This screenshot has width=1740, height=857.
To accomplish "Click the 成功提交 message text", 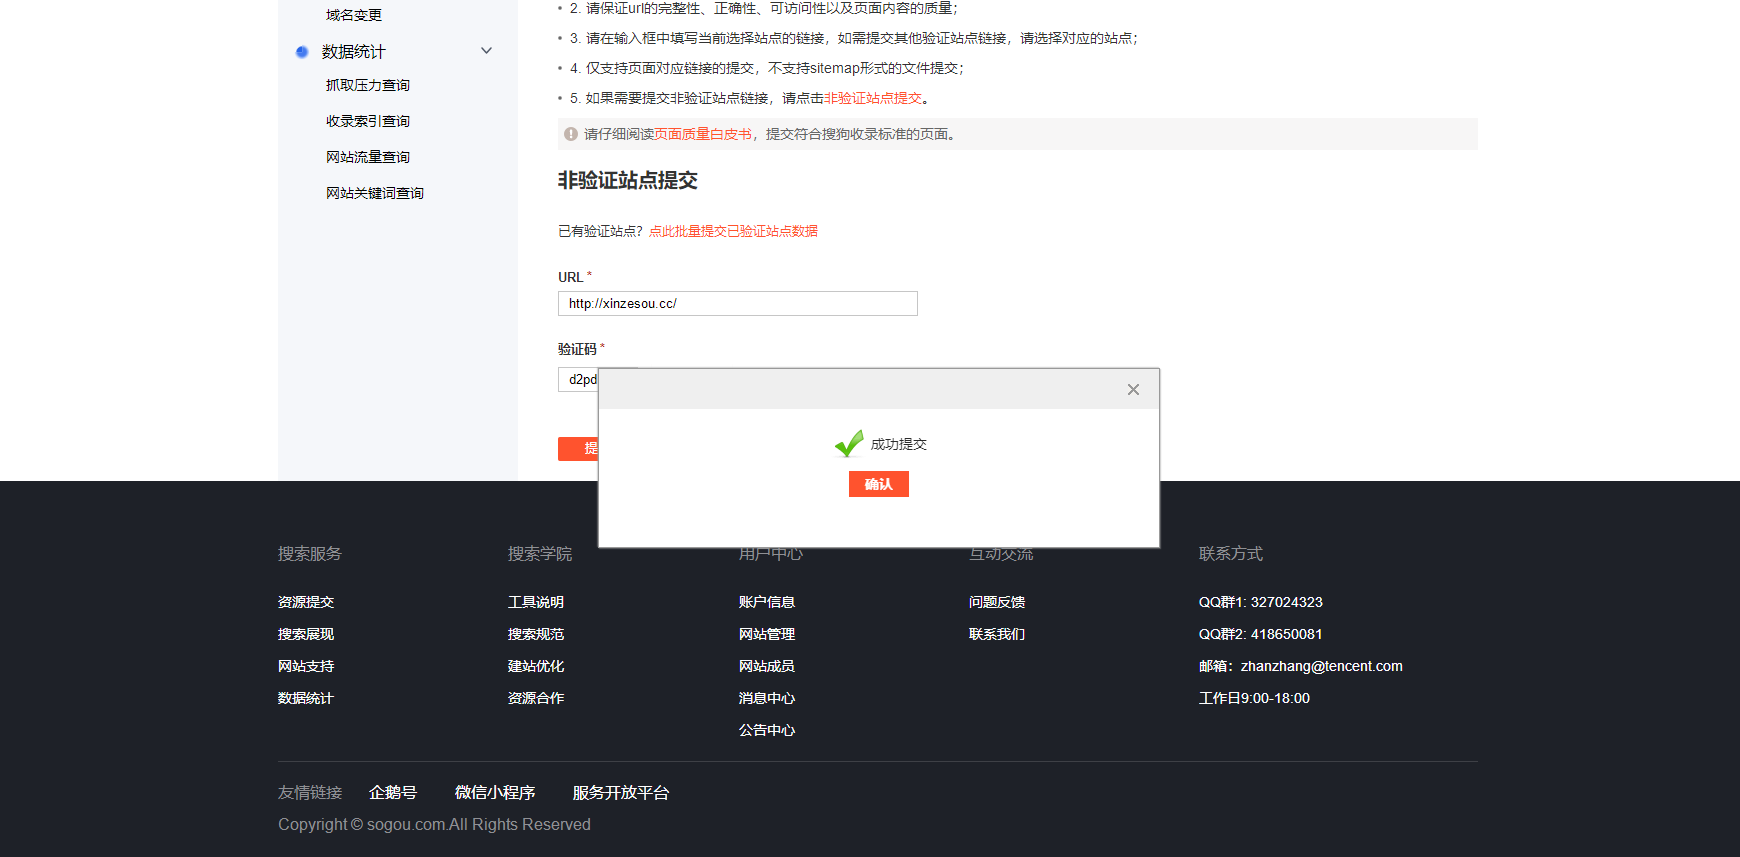I will tap(899, 444).
